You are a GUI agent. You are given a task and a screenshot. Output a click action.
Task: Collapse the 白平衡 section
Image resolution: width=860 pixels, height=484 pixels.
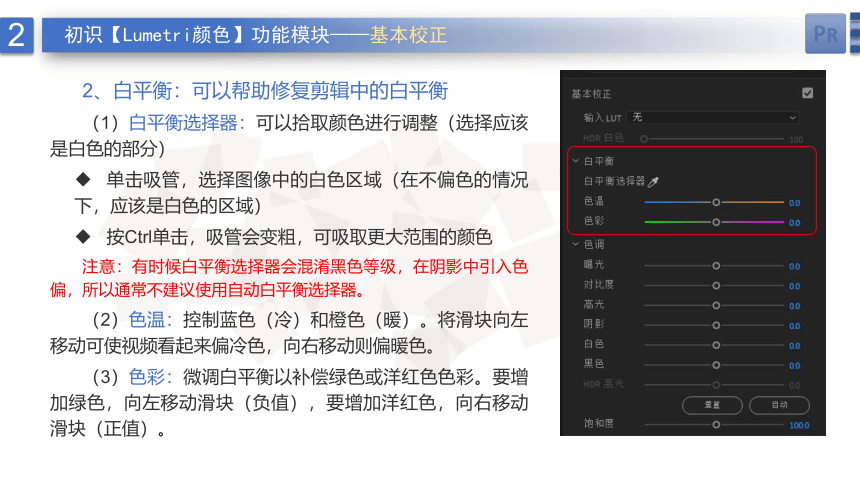coord(575,161)
